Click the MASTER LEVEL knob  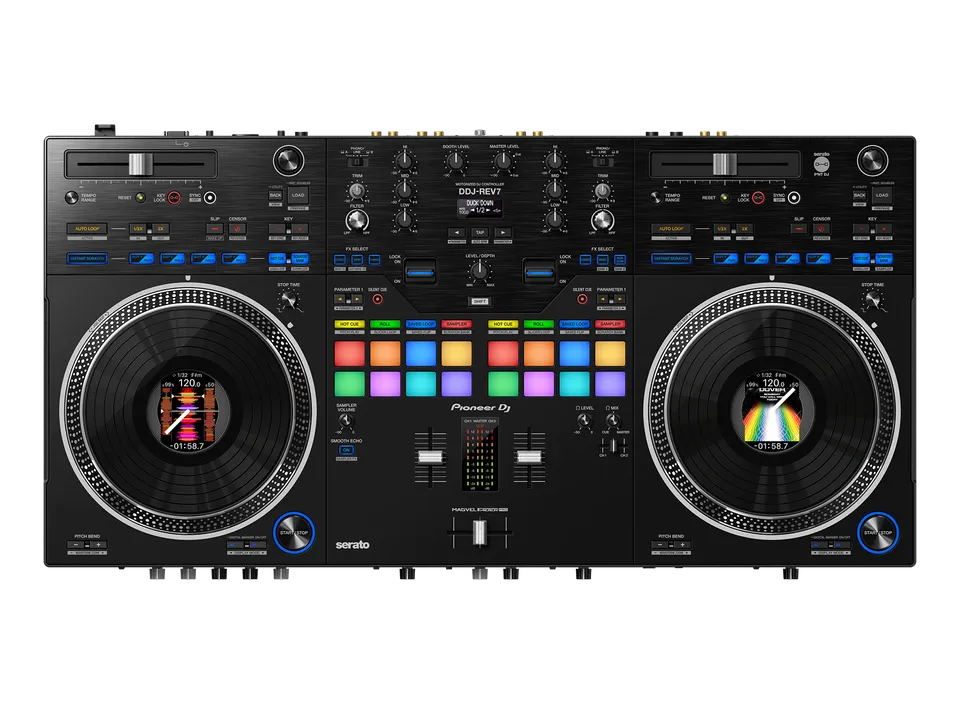tap(503, 162)
